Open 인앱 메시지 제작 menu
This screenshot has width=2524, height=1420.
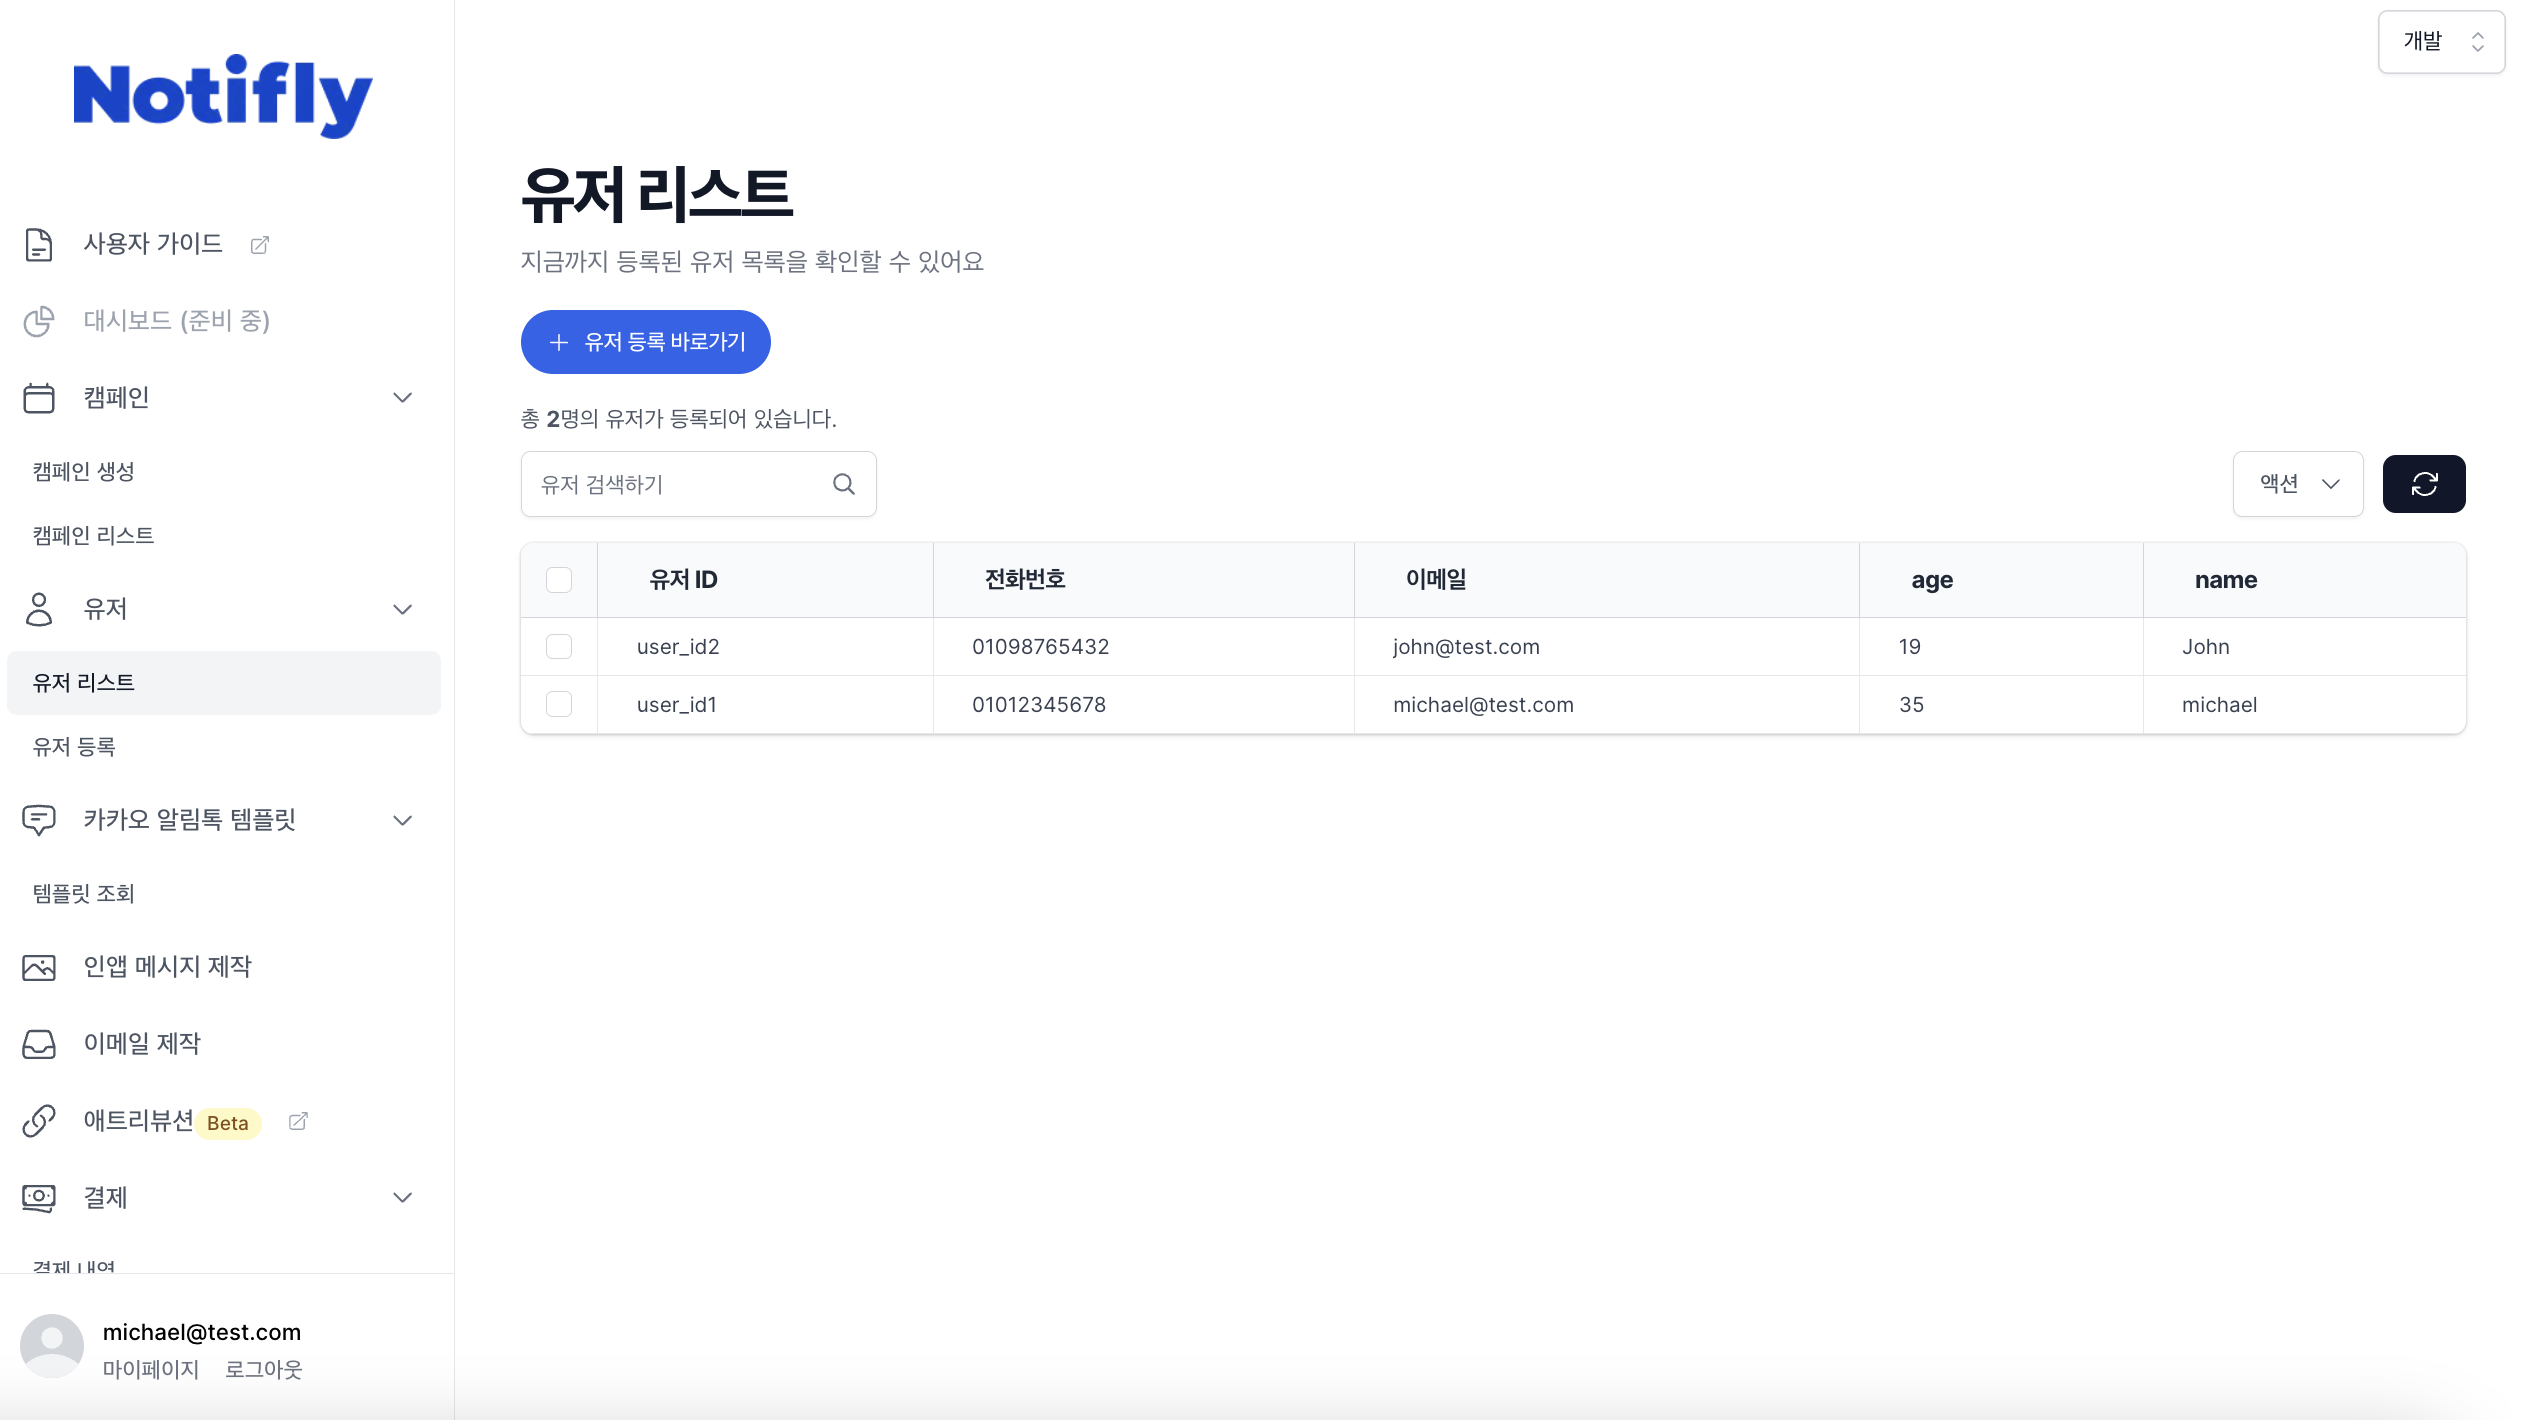tap(167, 967)
